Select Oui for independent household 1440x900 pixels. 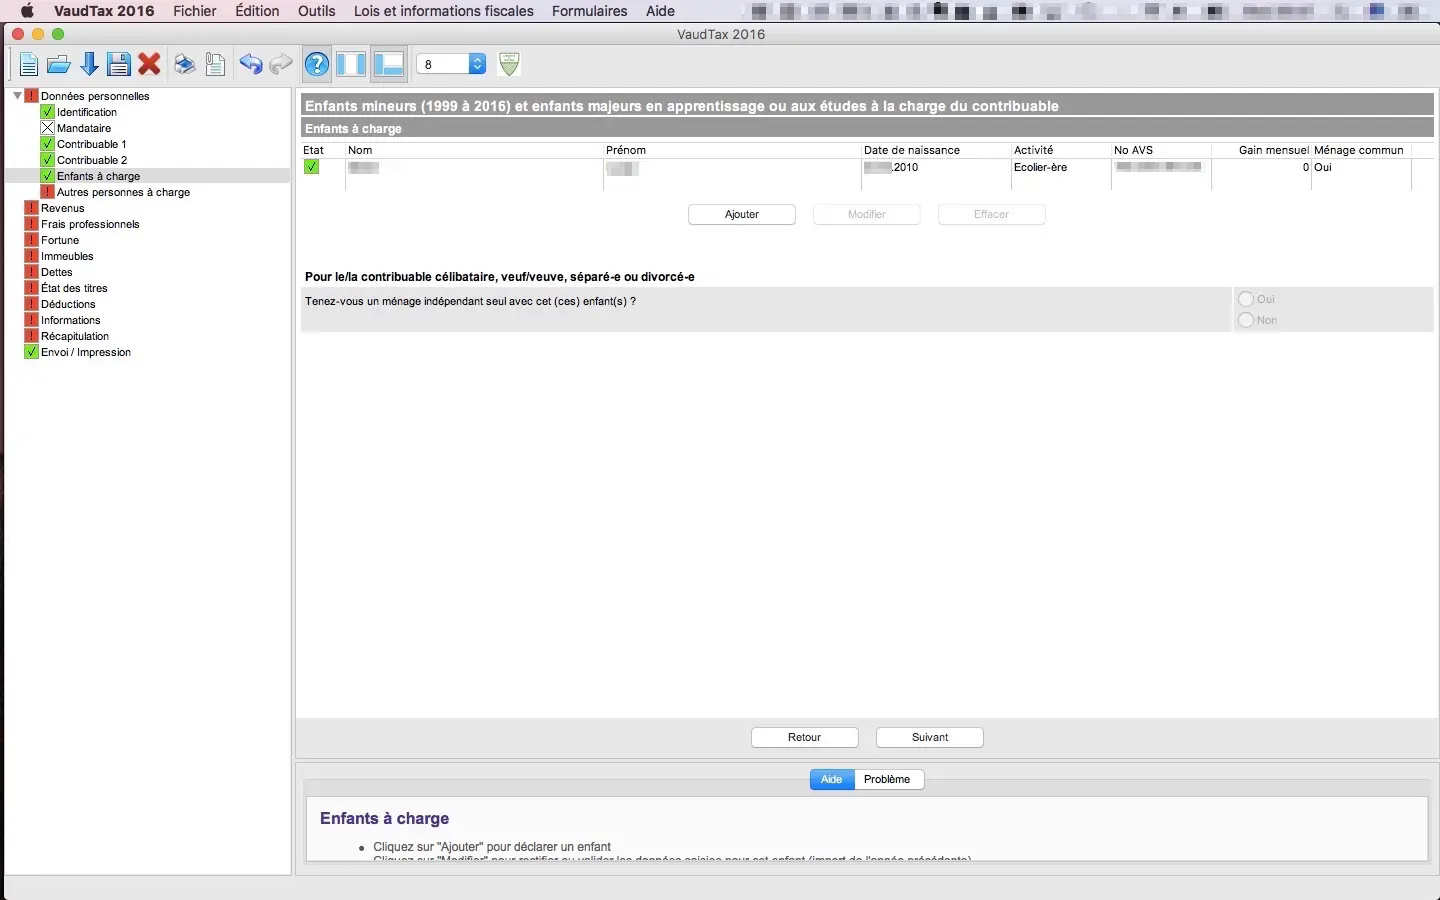(1246, 299)
